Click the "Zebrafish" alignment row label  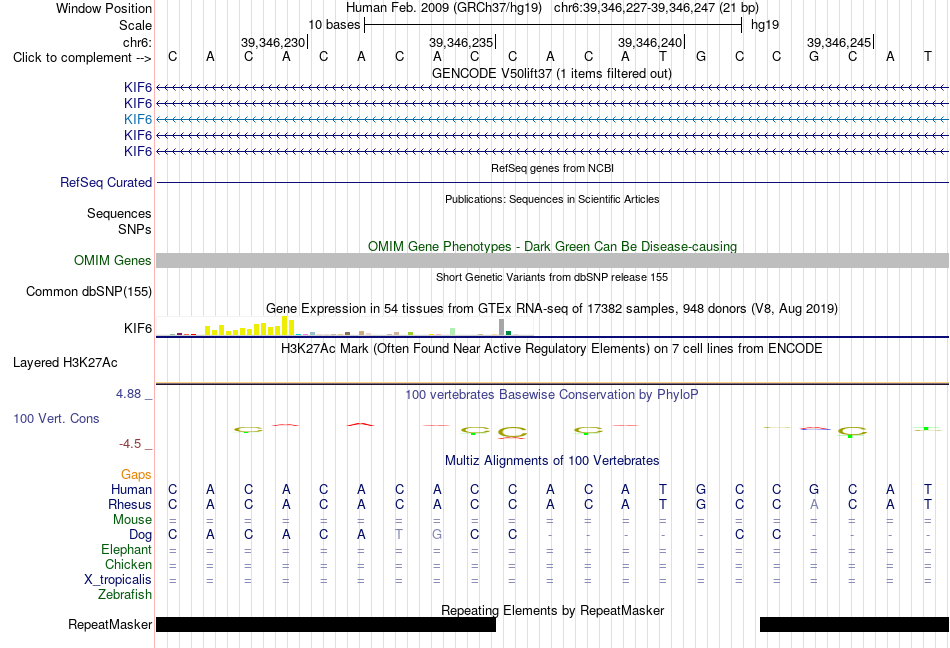(x=125, y=595)
